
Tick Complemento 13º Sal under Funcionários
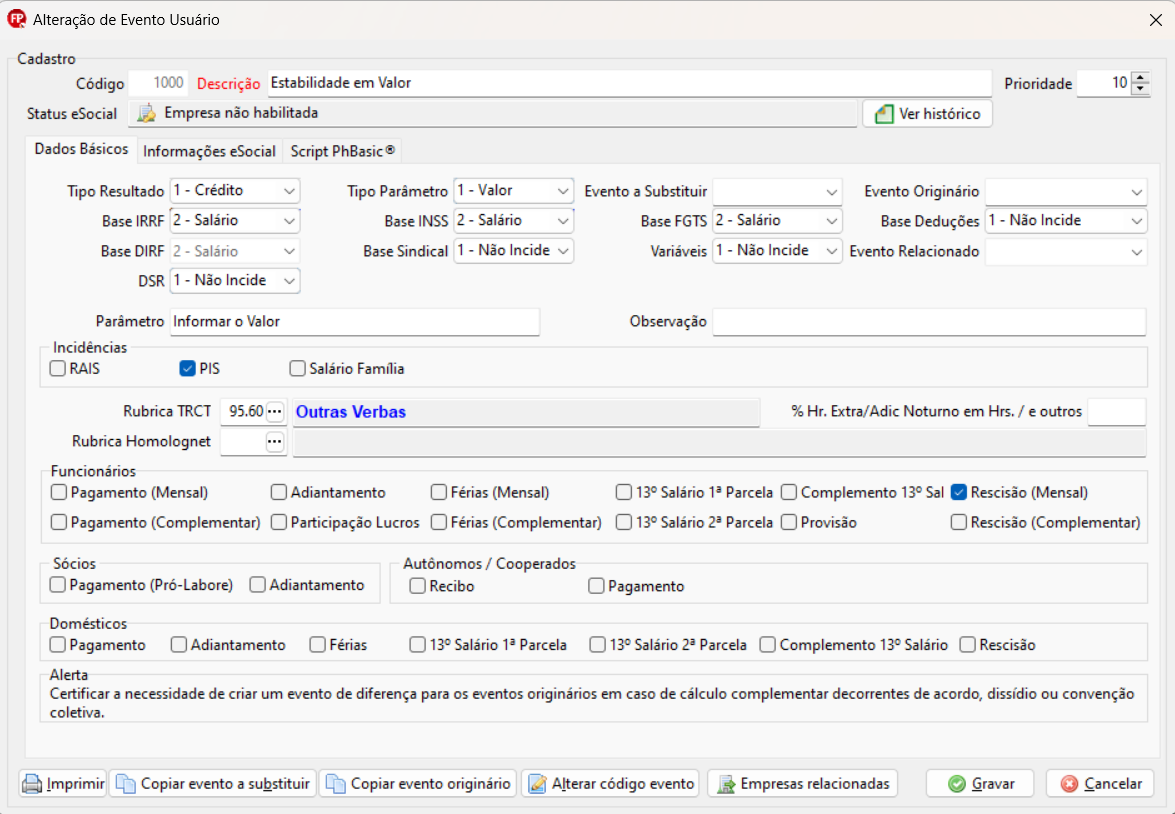coord(788,492)
